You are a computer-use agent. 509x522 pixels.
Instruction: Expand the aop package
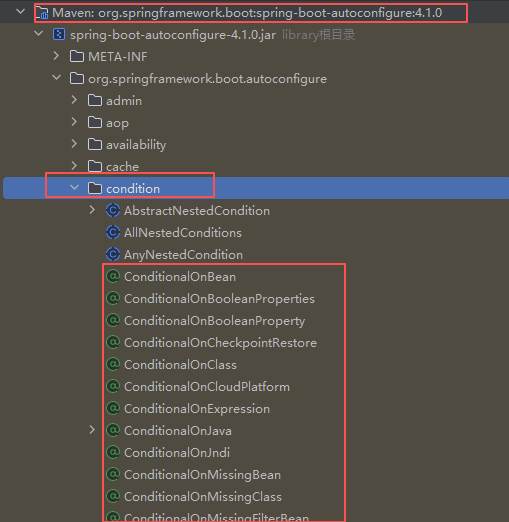(74, 122)
